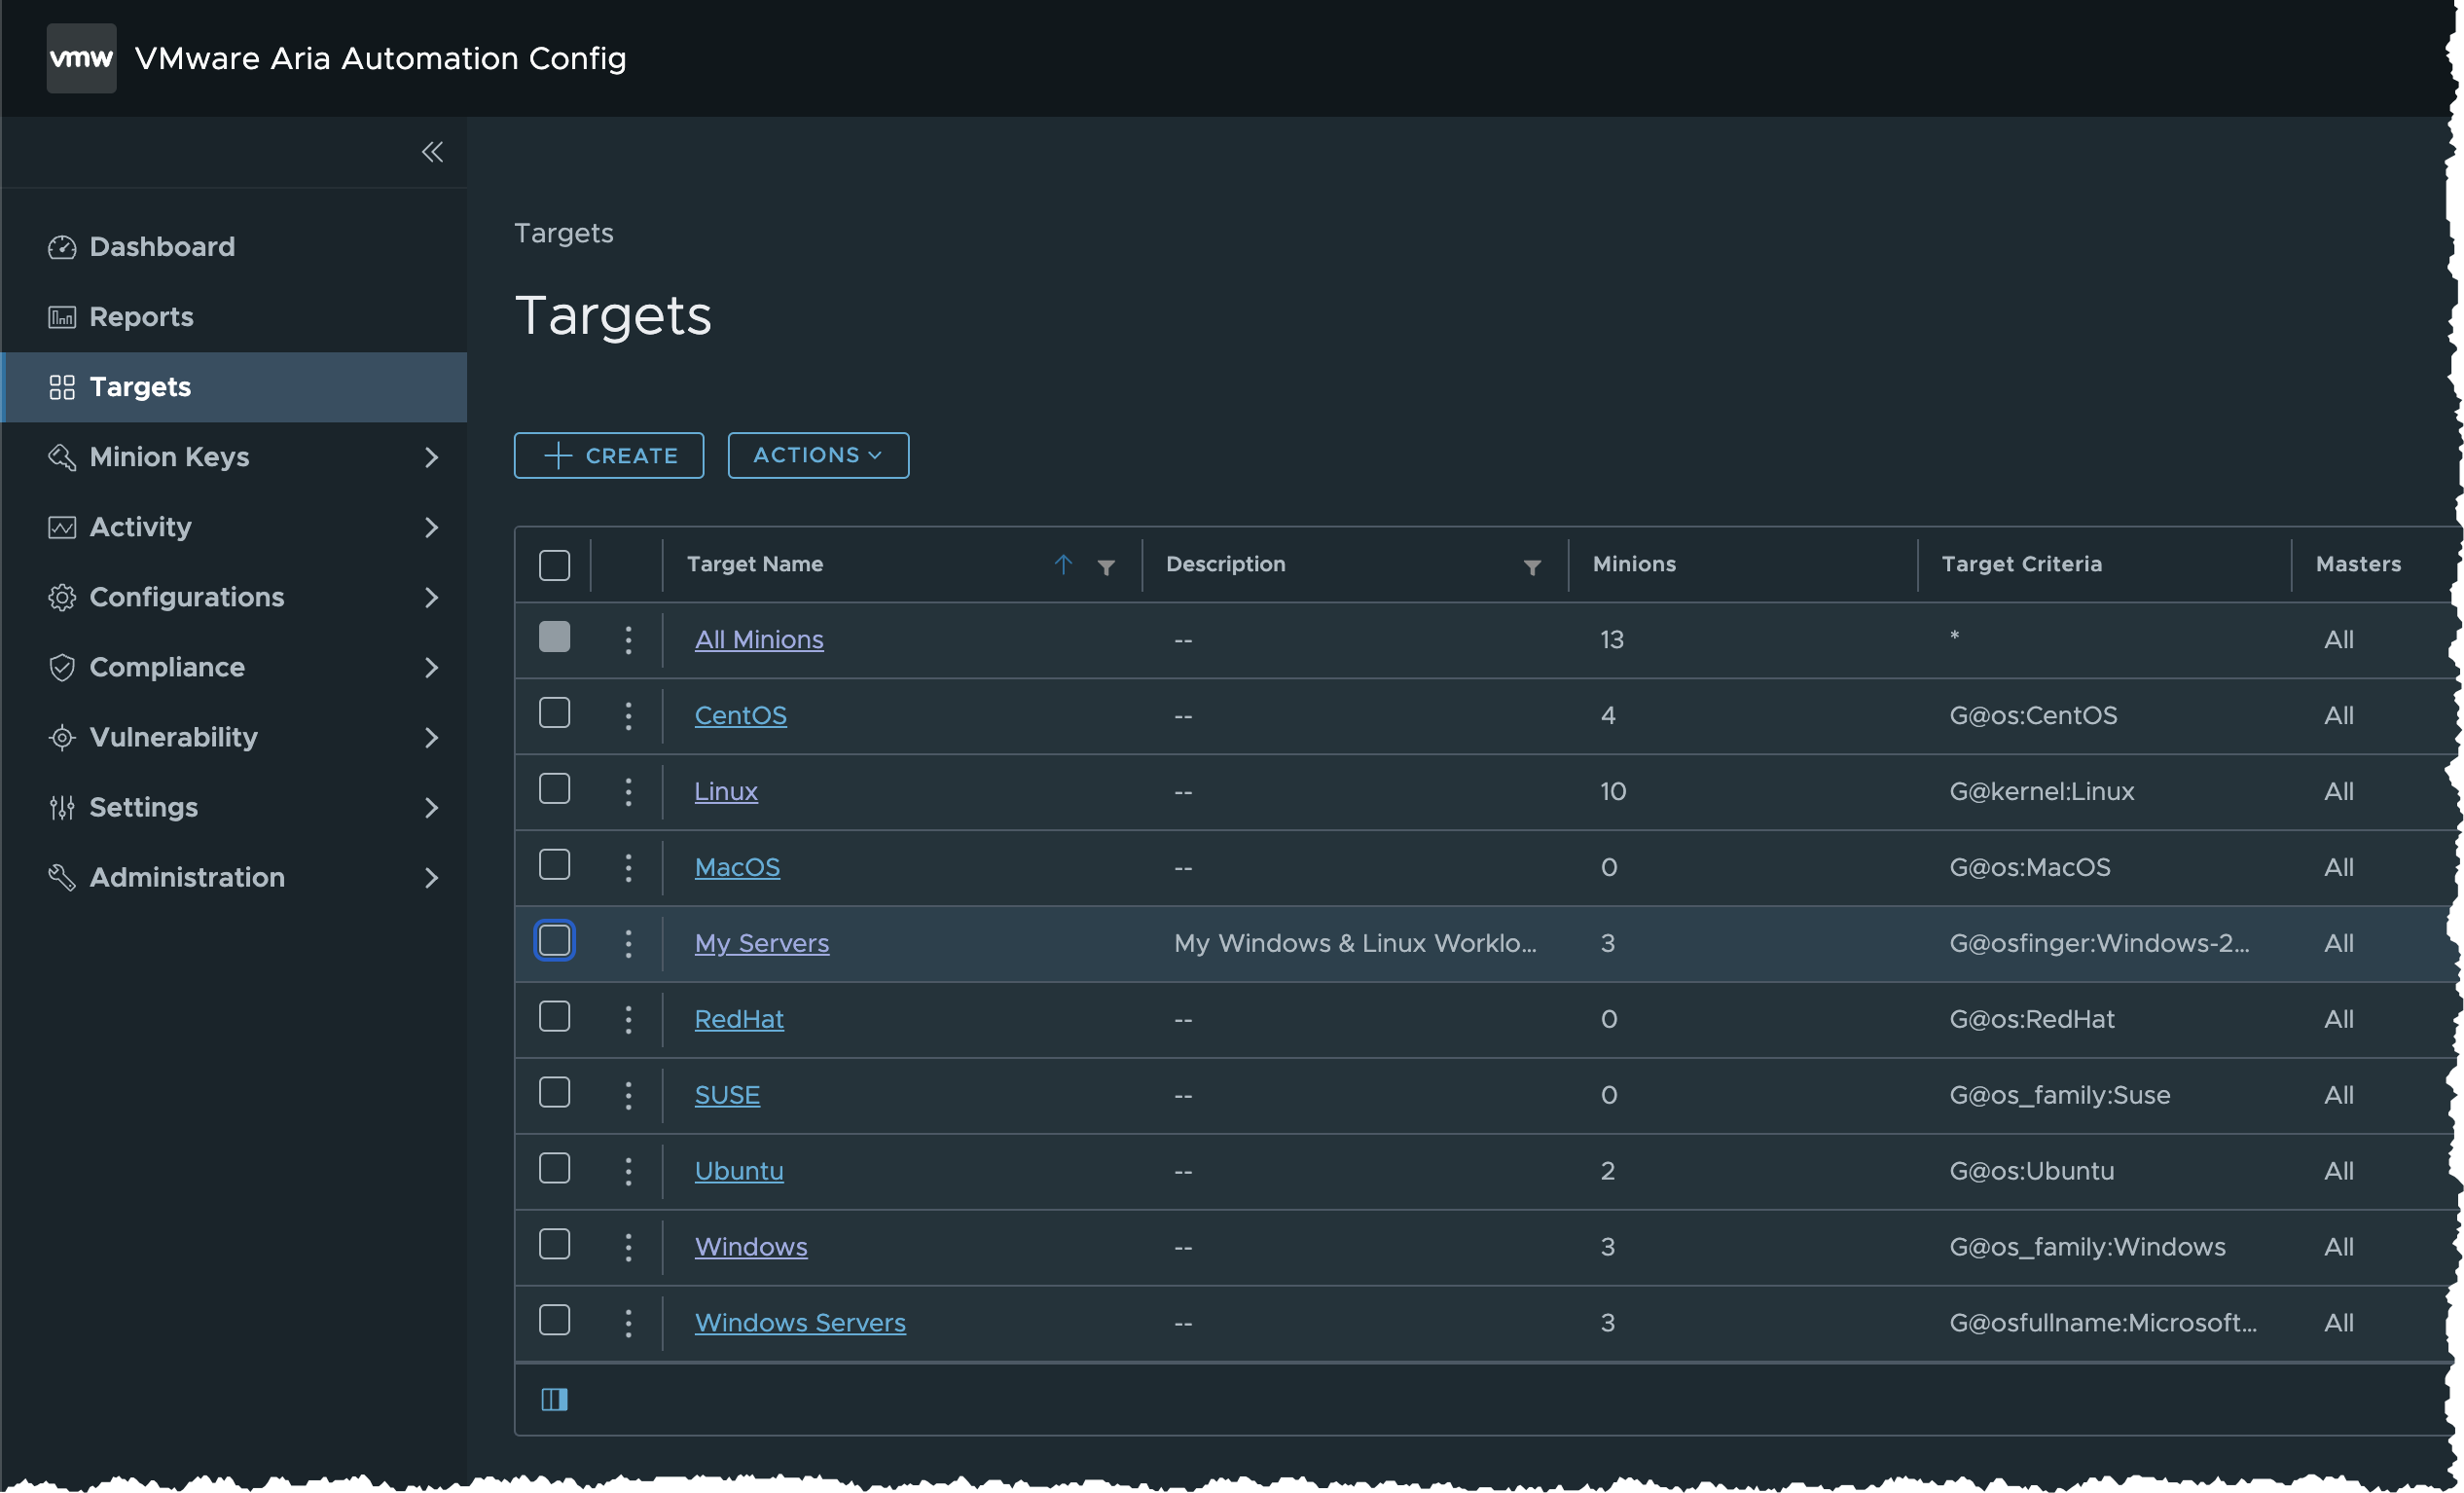2464x1493 pixels.
Task: Open the SUSE target link
Action: pyautogui.click(x=727, y=1096)
